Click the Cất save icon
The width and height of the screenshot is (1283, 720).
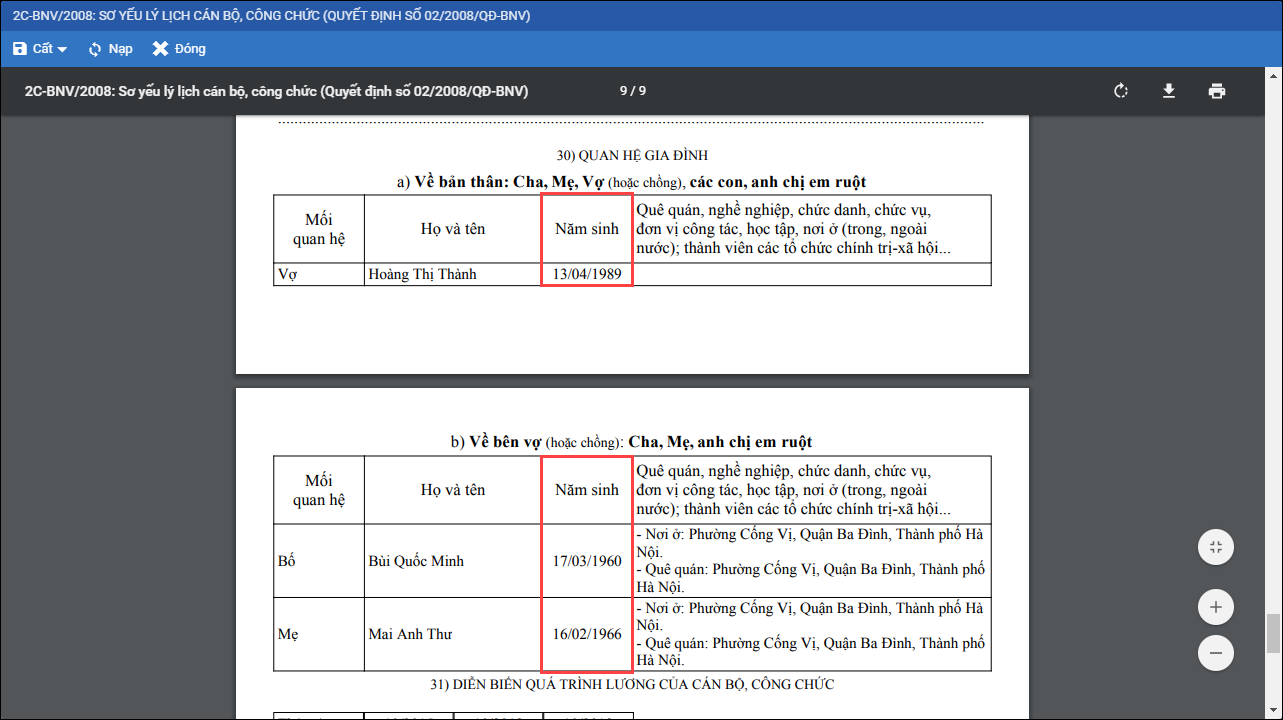(x=20, y=49)
